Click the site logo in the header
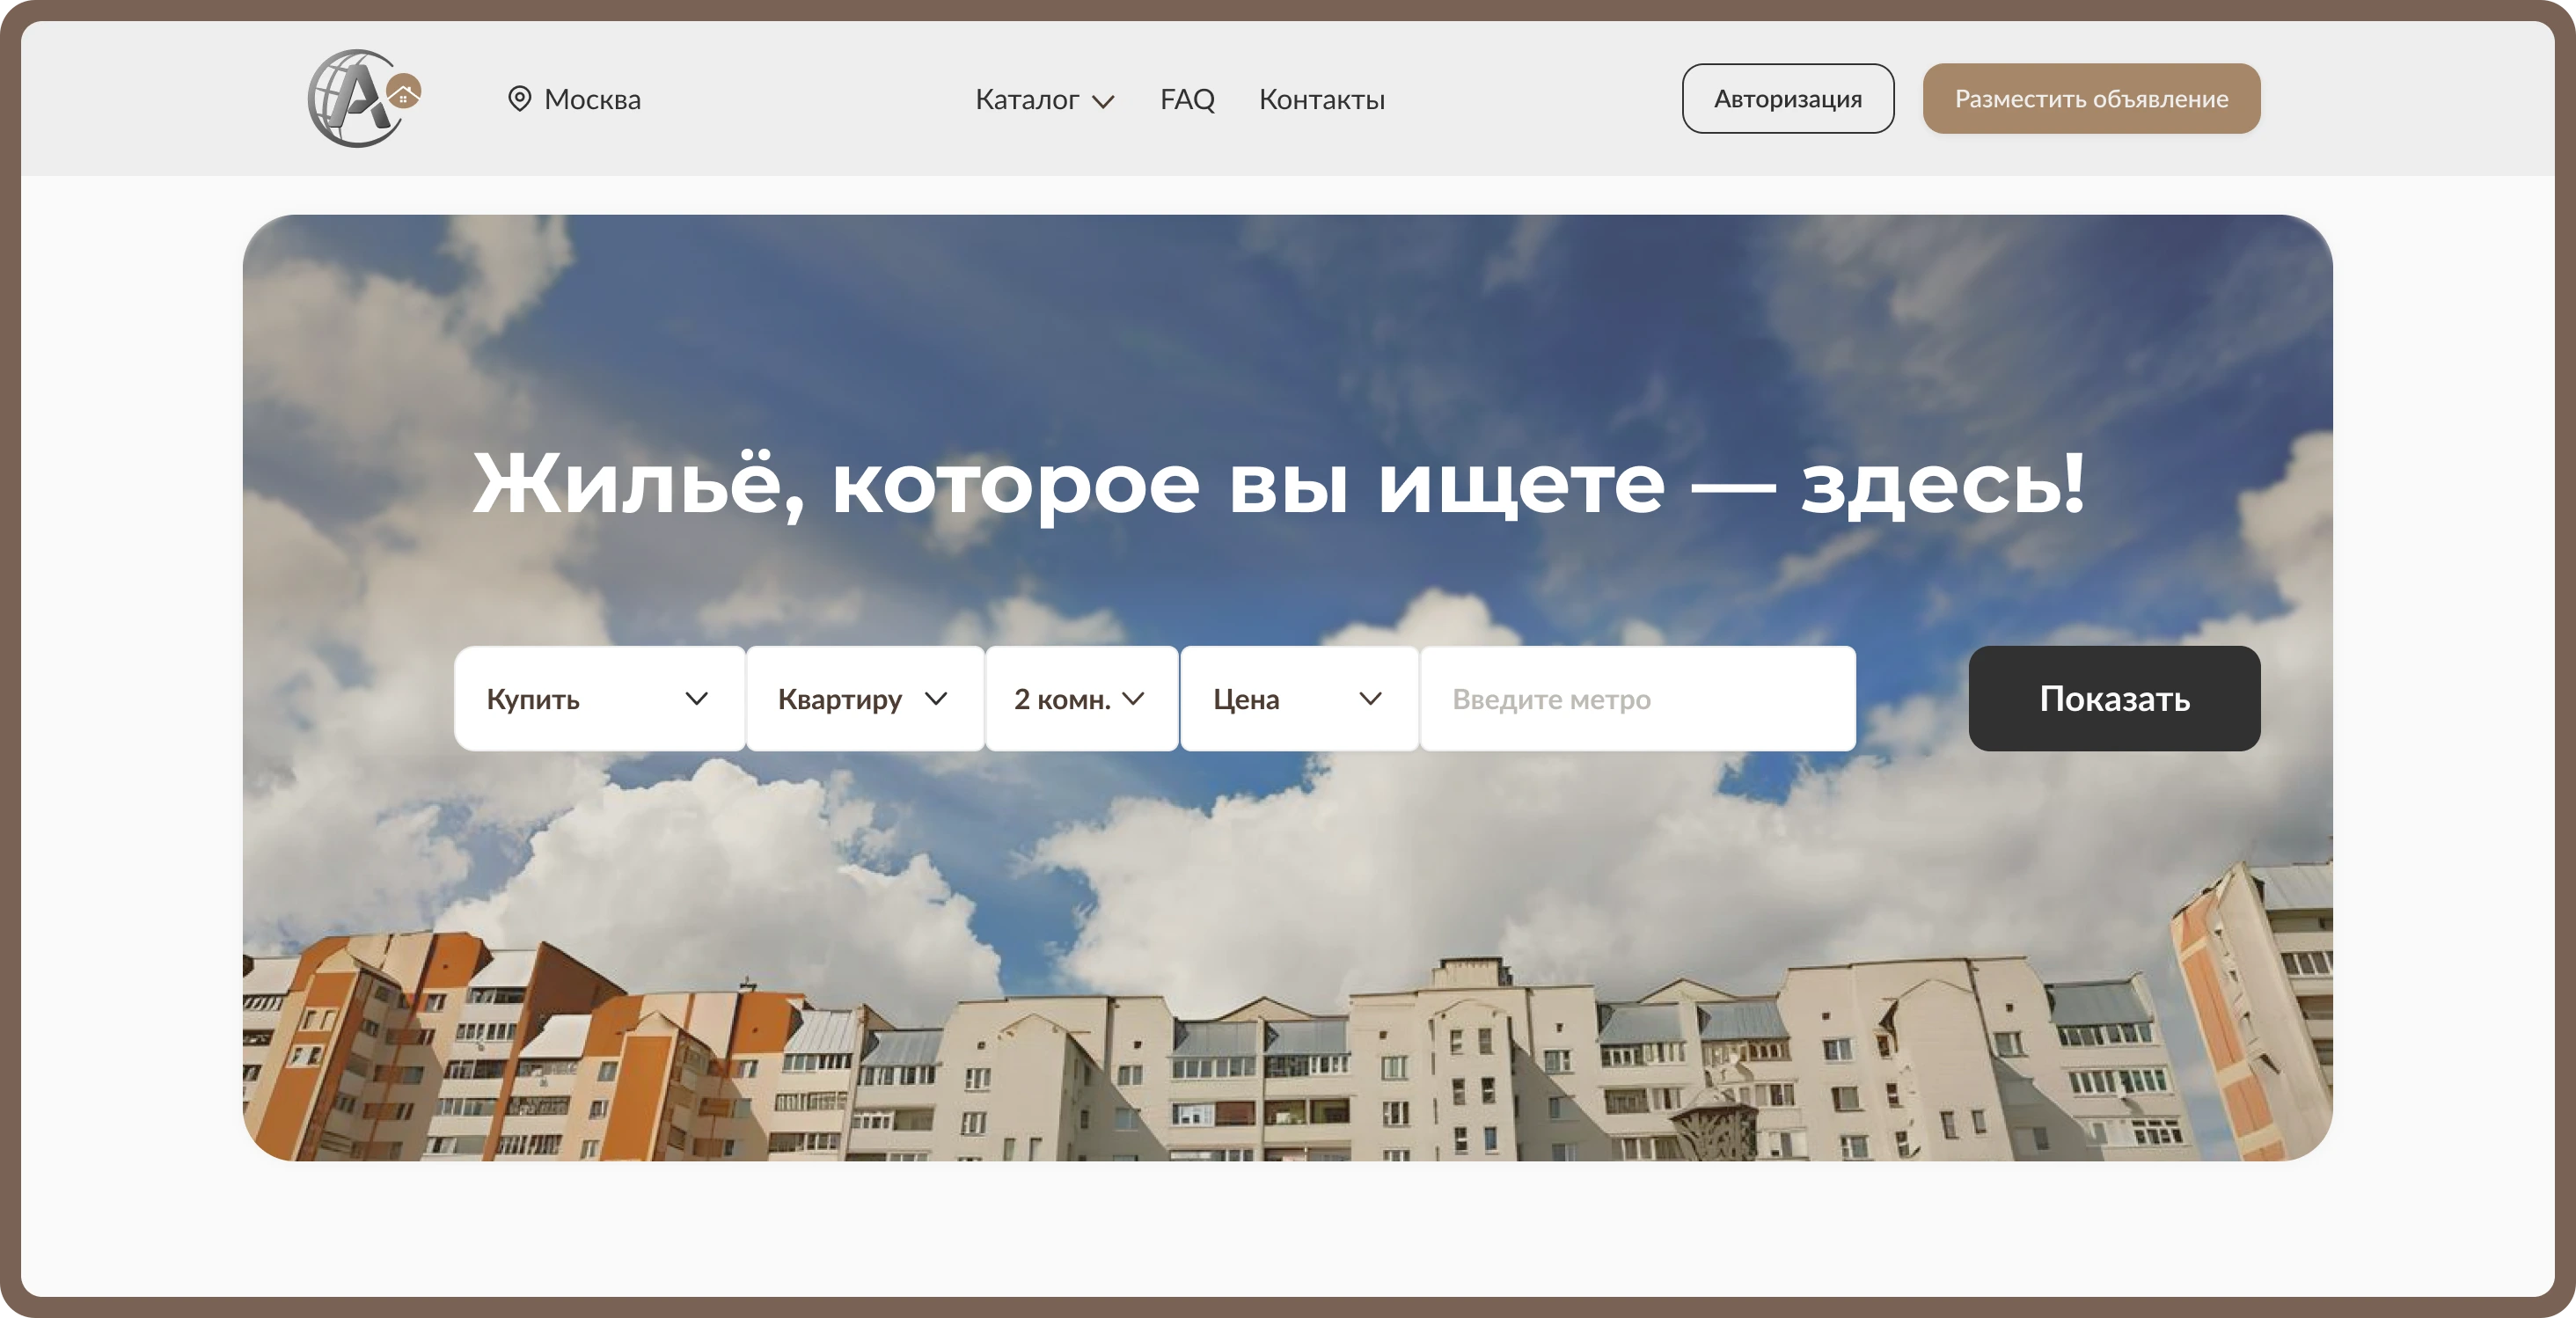This screenshot has height=1318, width=2576. click(x=365, y=98)
